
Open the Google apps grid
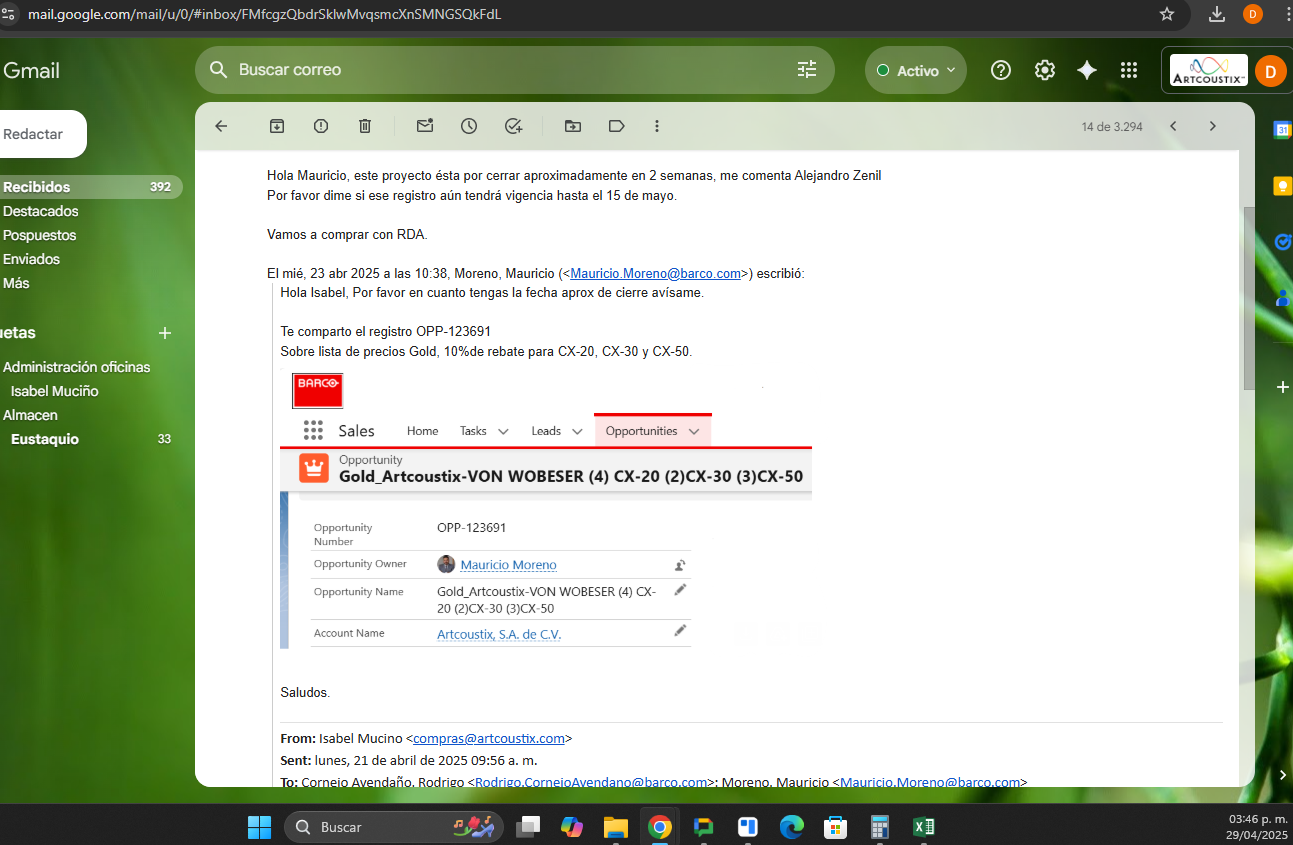pos(1129,70)
